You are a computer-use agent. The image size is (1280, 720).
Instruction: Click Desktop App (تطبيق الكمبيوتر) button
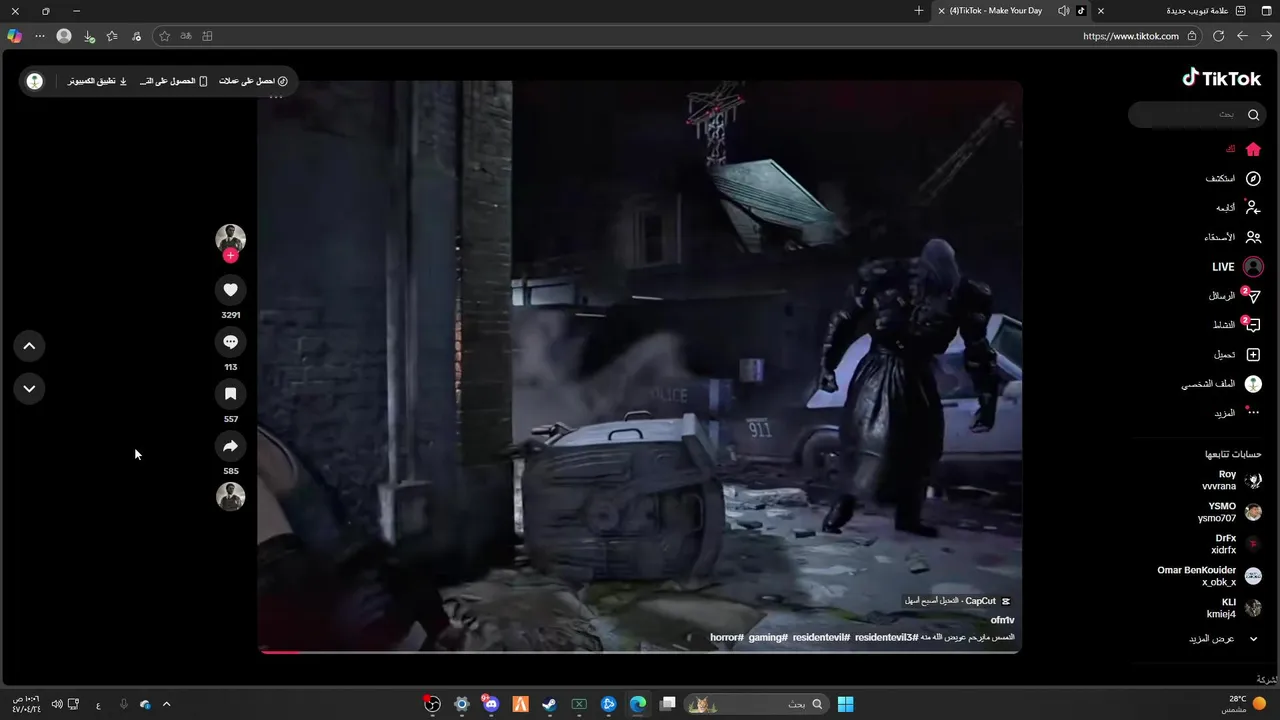tap(98, 81)
